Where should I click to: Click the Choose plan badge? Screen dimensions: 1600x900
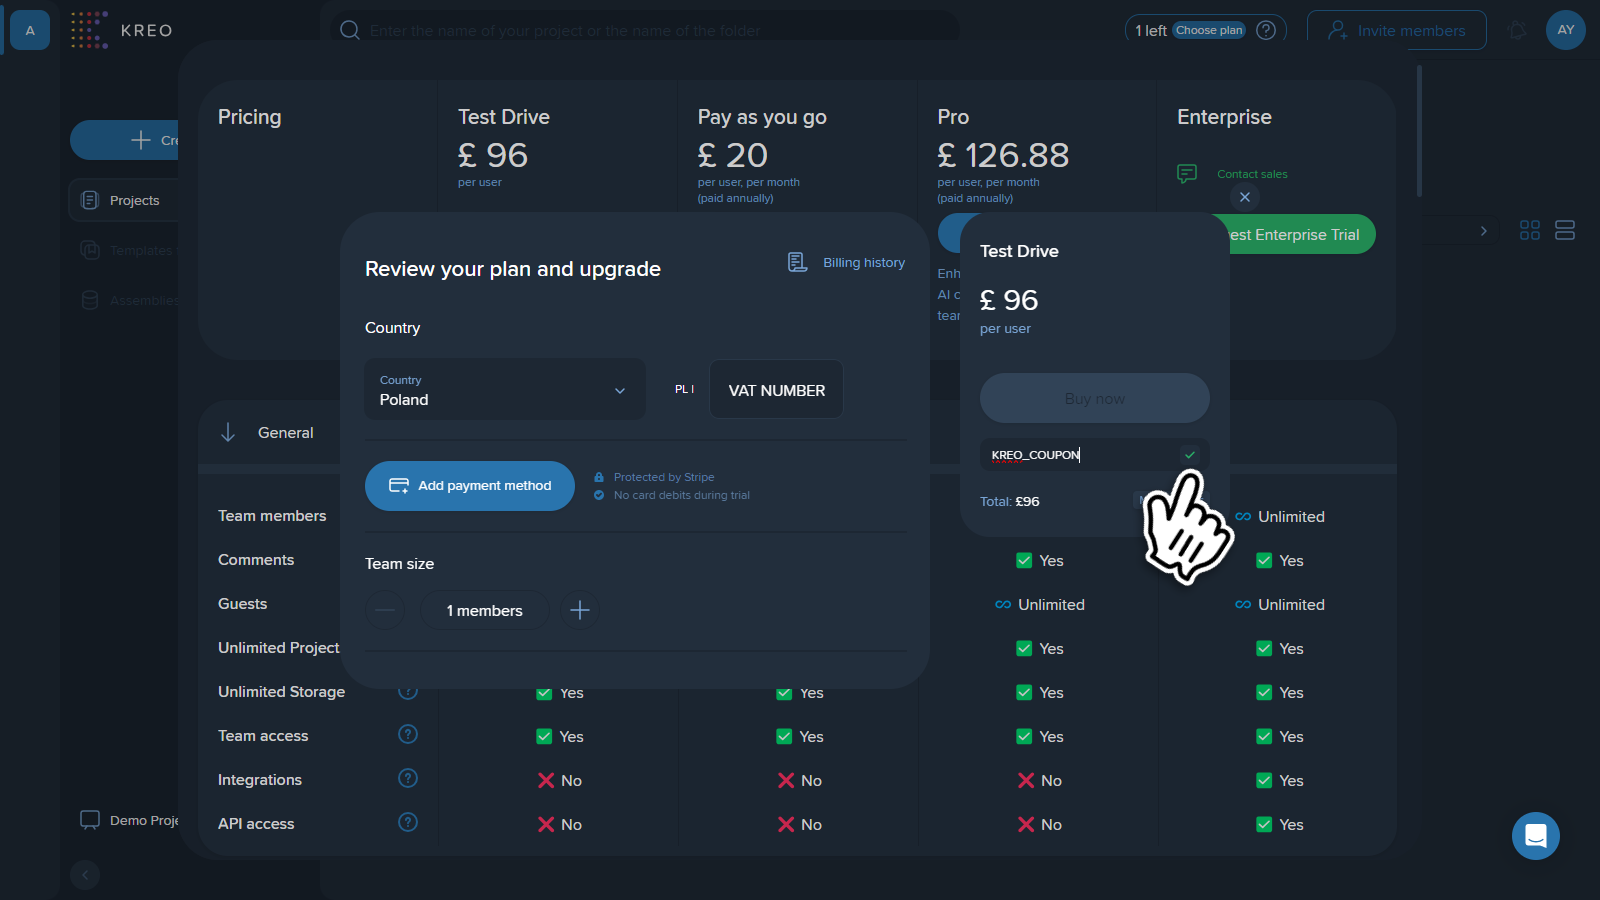[1209, 30]
